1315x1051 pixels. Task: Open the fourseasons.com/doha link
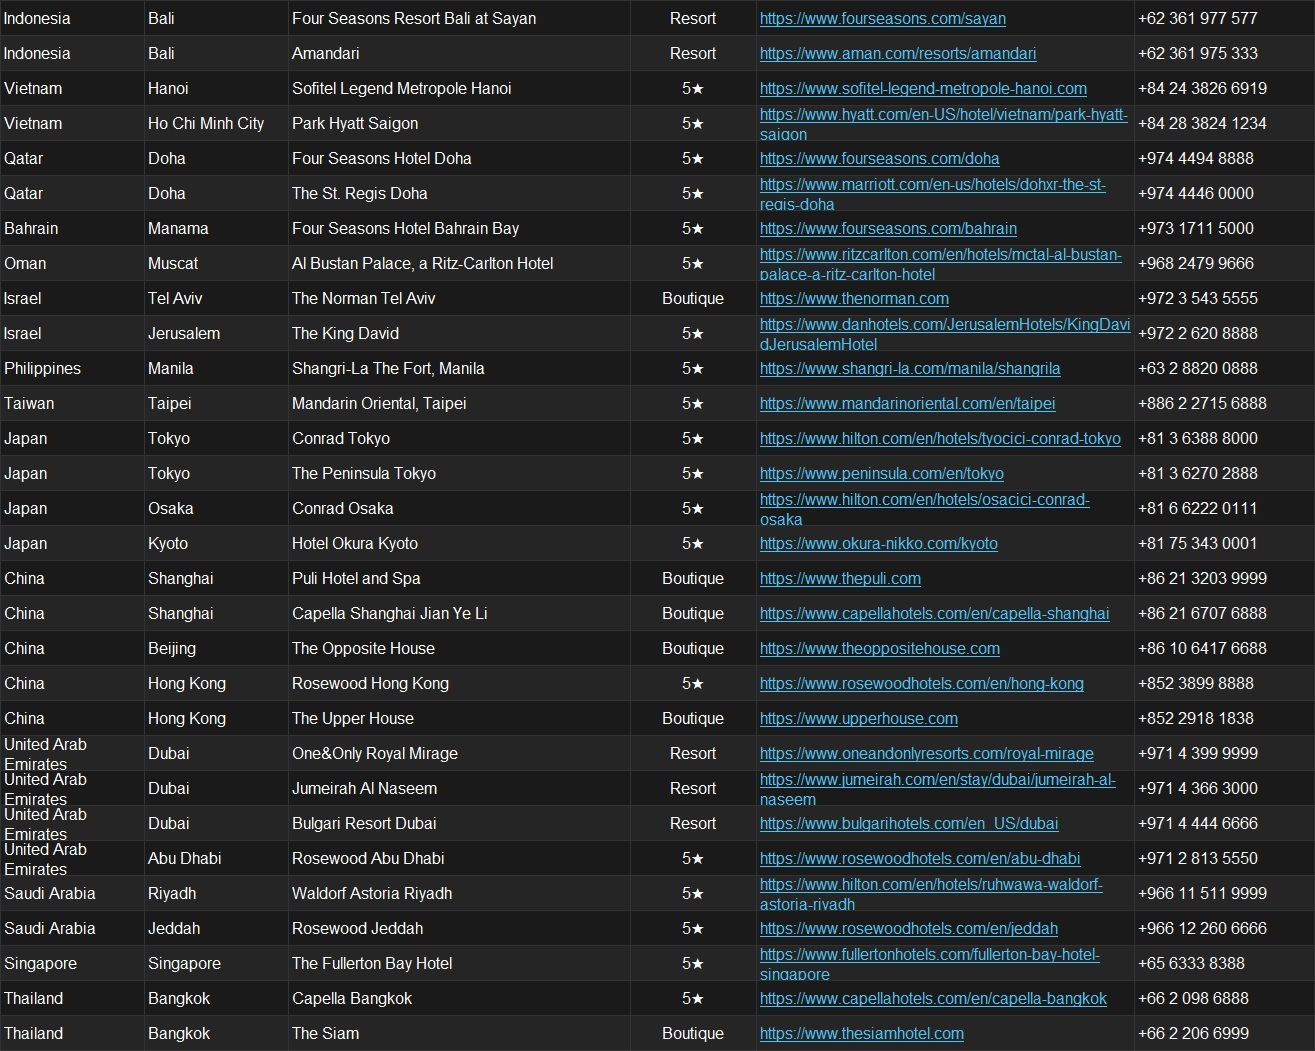click(880, 159)
